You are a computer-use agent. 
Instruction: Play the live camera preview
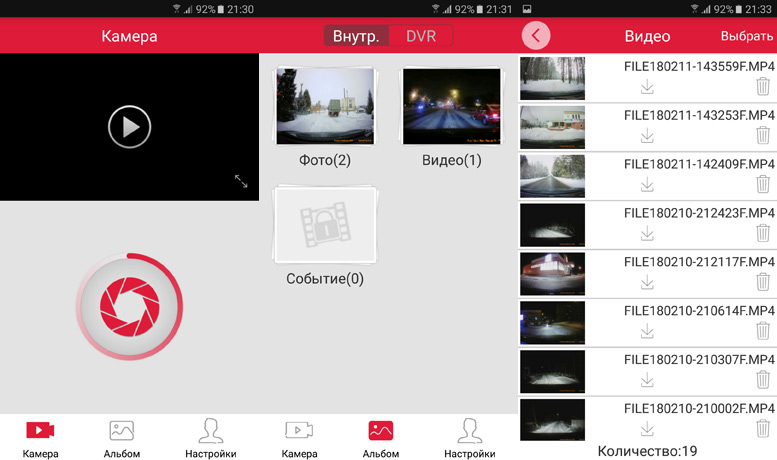(129, 127)
